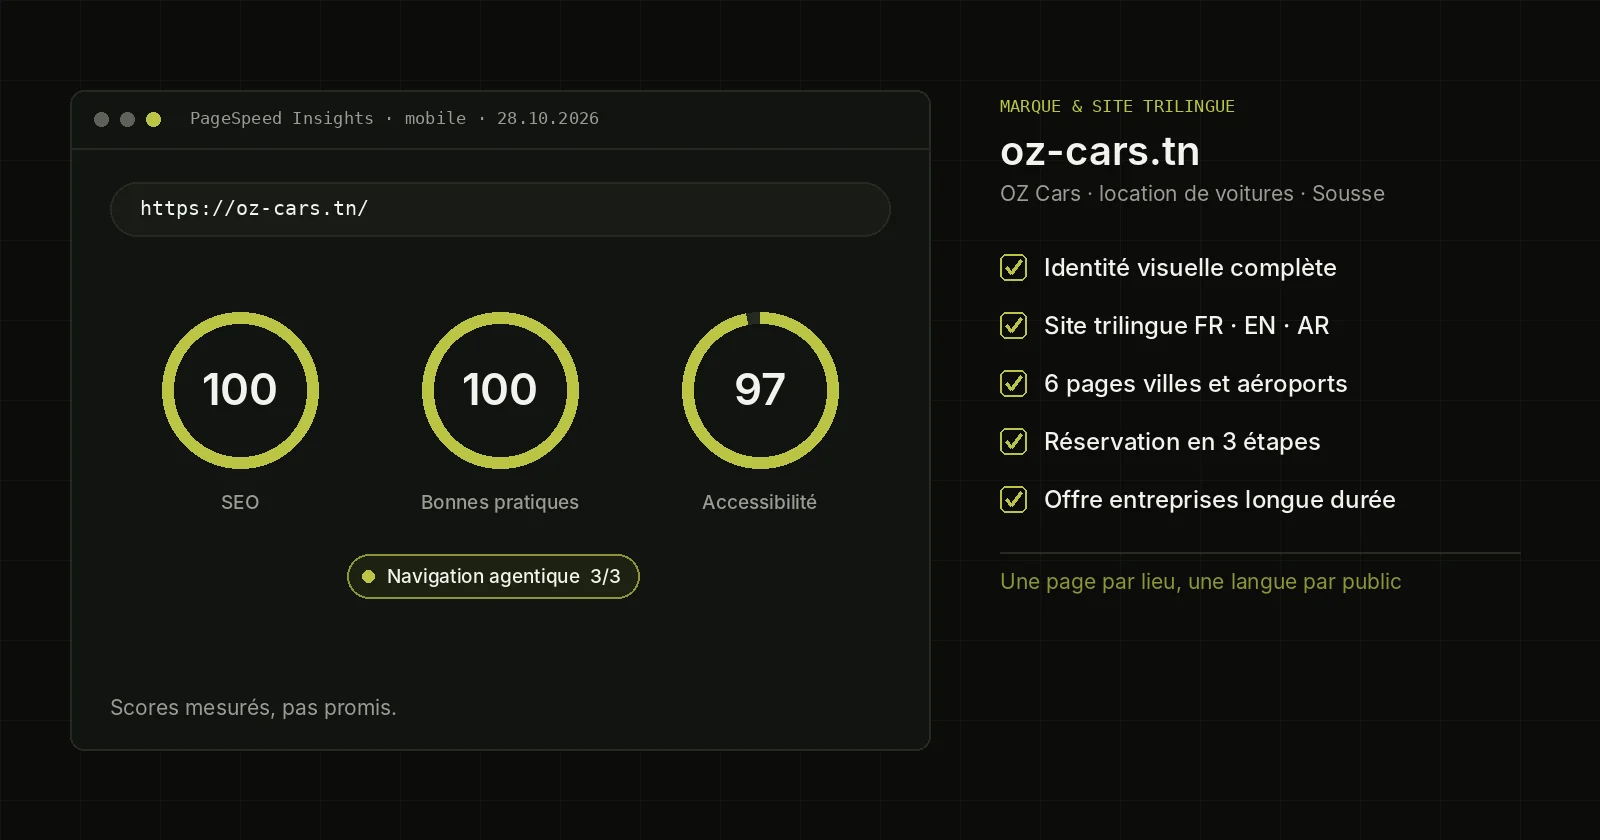Viewport: 1600px width, 840px height.
Task: Click the Accessibilité score gauge showing 97
Action: click(760, 390)
